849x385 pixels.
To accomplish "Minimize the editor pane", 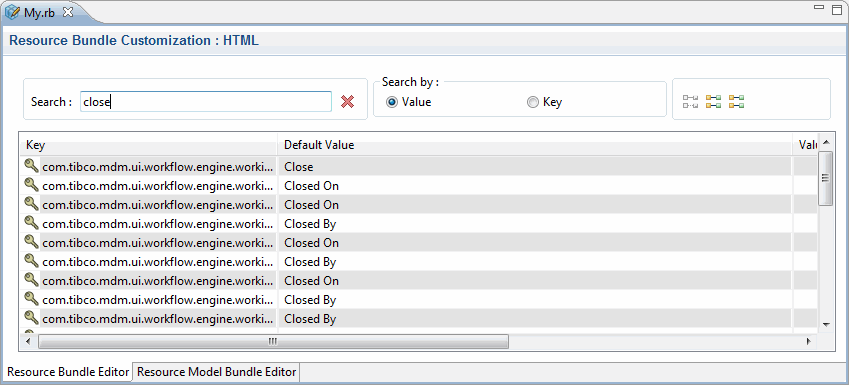I will (x=819, y=8).
